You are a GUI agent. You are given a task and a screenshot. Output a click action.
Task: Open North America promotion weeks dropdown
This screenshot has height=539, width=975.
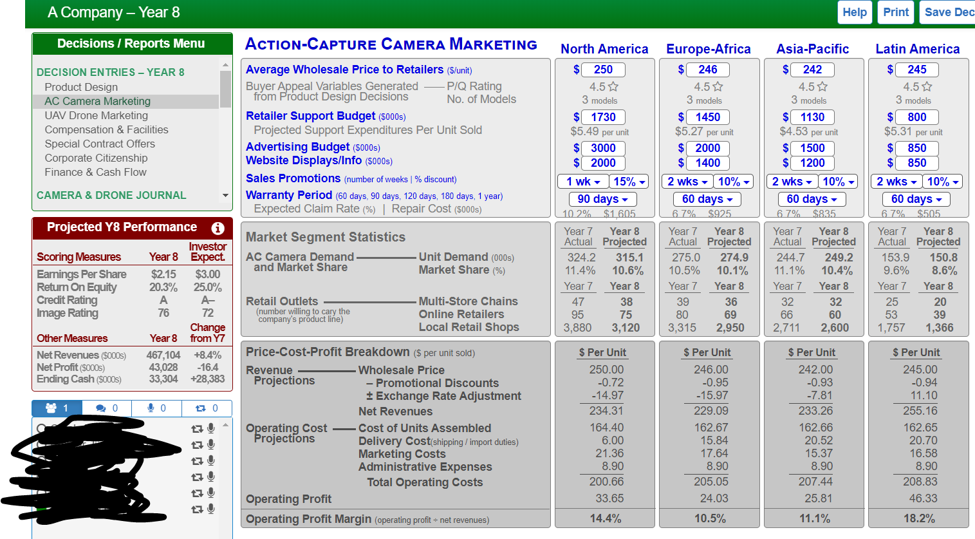[583, 182]
